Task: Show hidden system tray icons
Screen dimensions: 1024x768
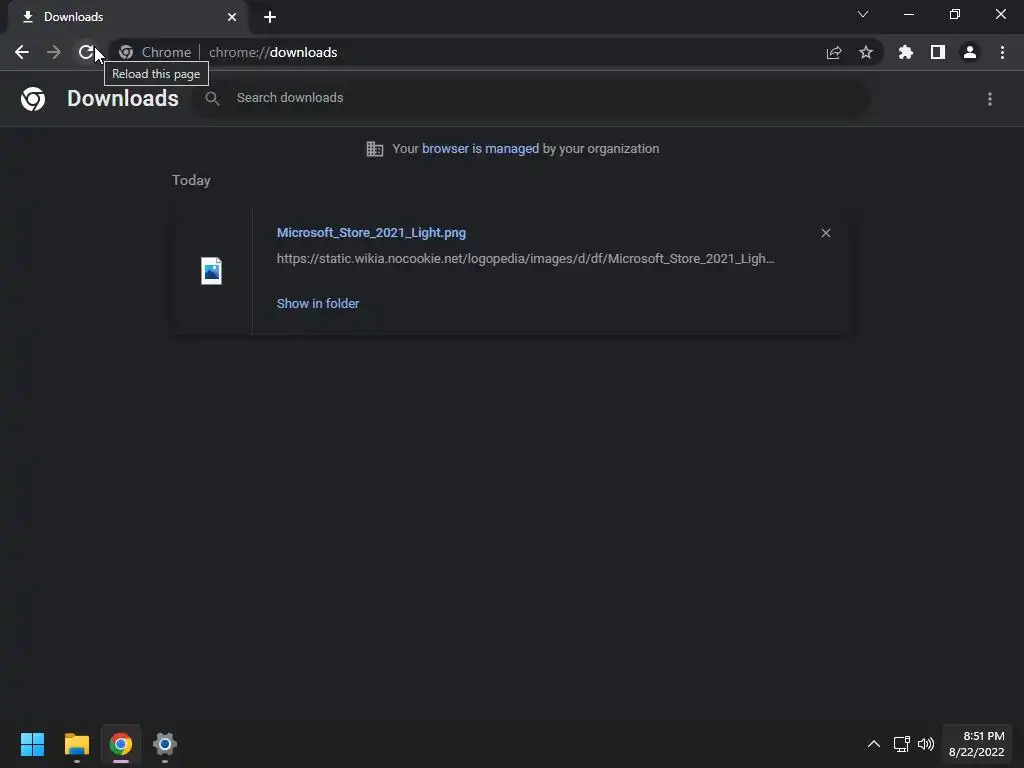Action: pyautogui.click(x=874, y=744)
